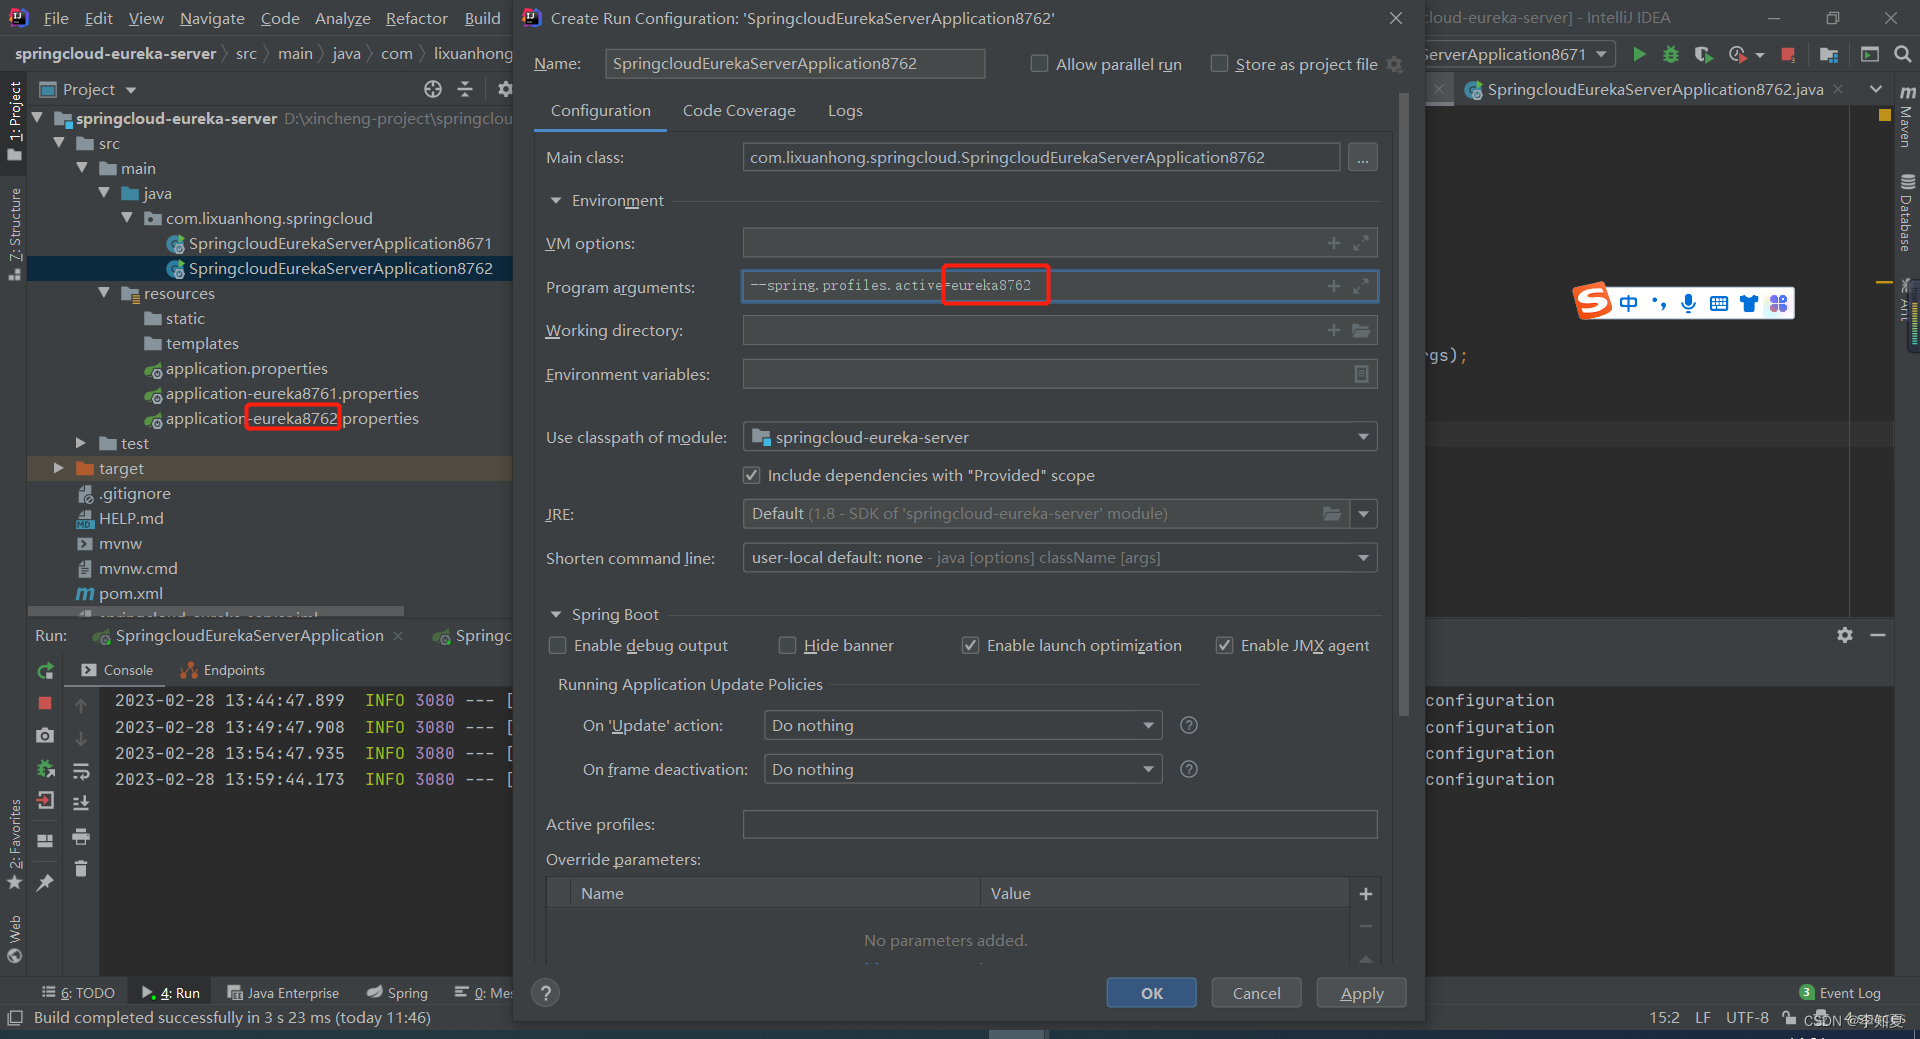Click the red Stop icon in Run panel

tap(45, 703)
